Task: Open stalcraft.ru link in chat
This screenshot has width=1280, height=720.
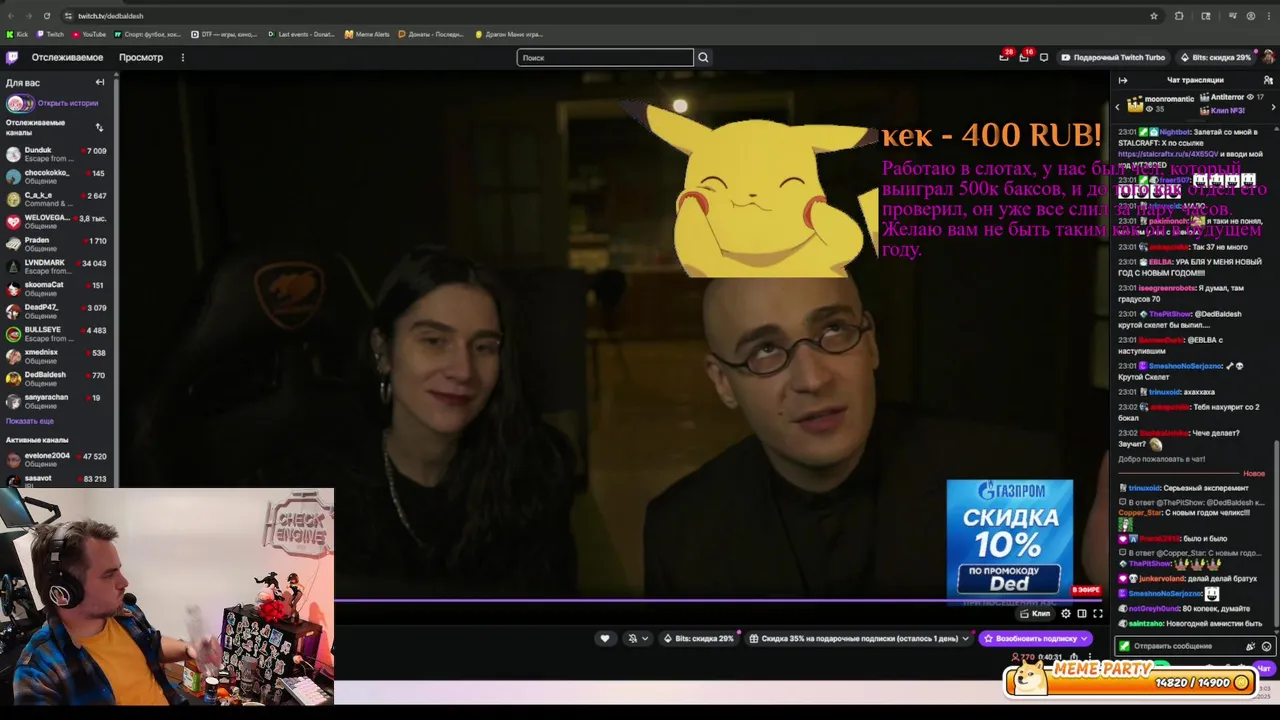Action: click(1168, 154)
